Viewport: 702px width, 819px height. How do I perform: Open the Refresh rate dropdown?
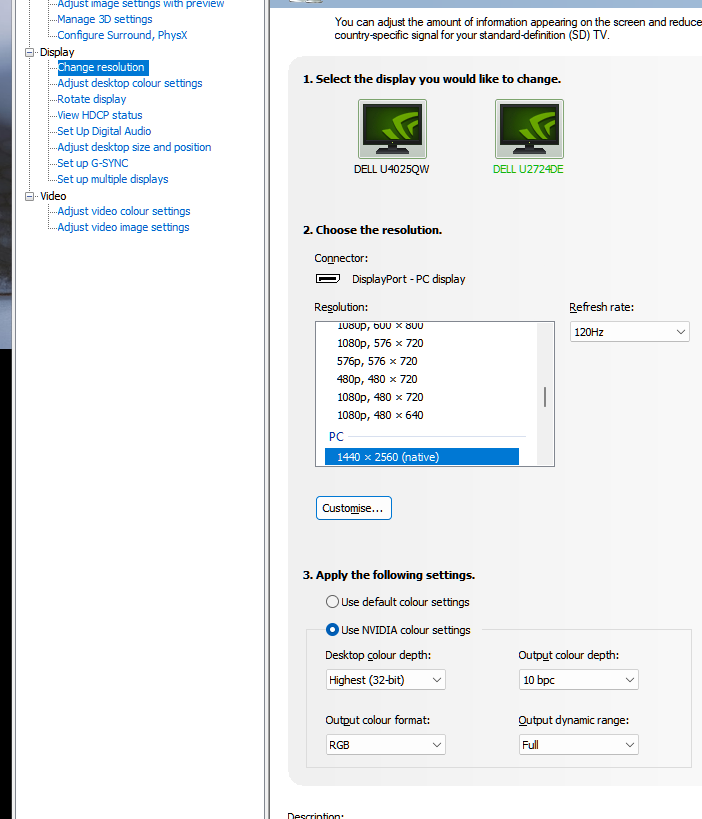pos(629,332)
